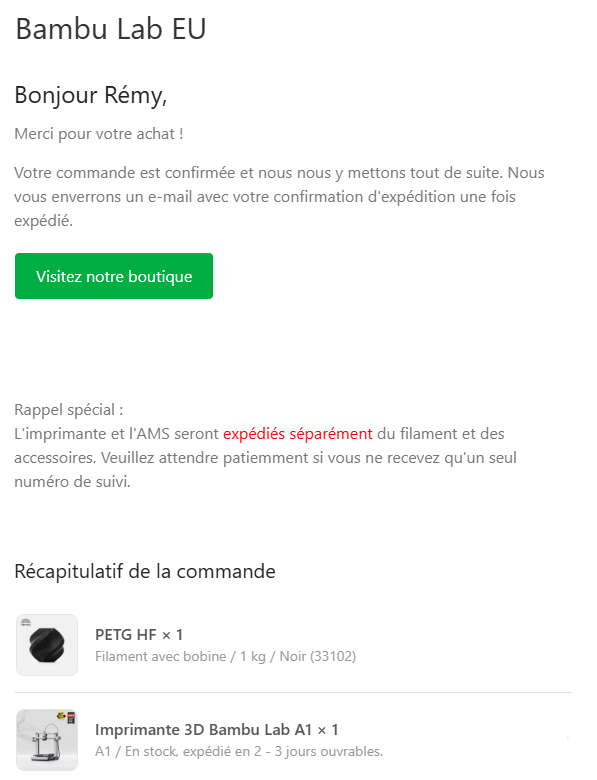Click the Votre commande est confirmée paragraph

coord(279,196)
